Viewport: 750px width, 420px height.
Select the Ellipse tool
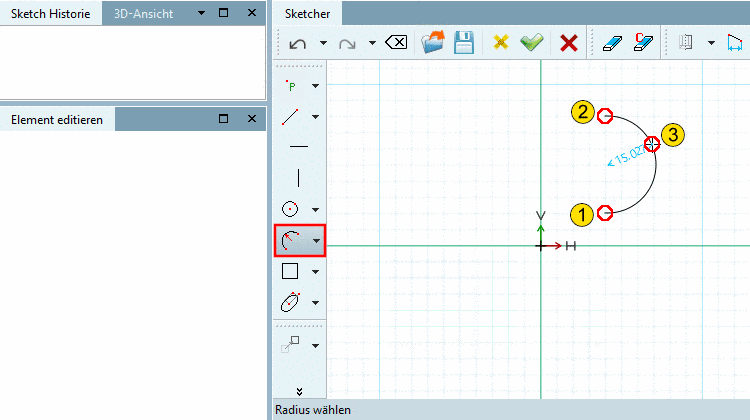[x=290, y=302]
